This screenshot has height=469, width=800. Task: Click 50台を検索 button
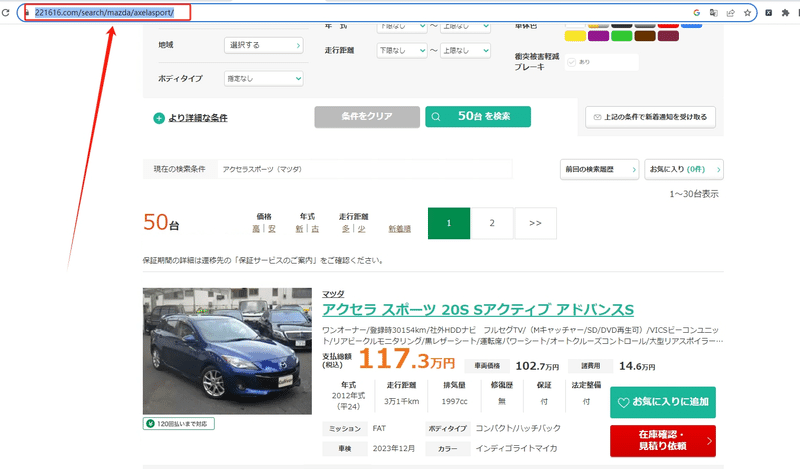478,117
